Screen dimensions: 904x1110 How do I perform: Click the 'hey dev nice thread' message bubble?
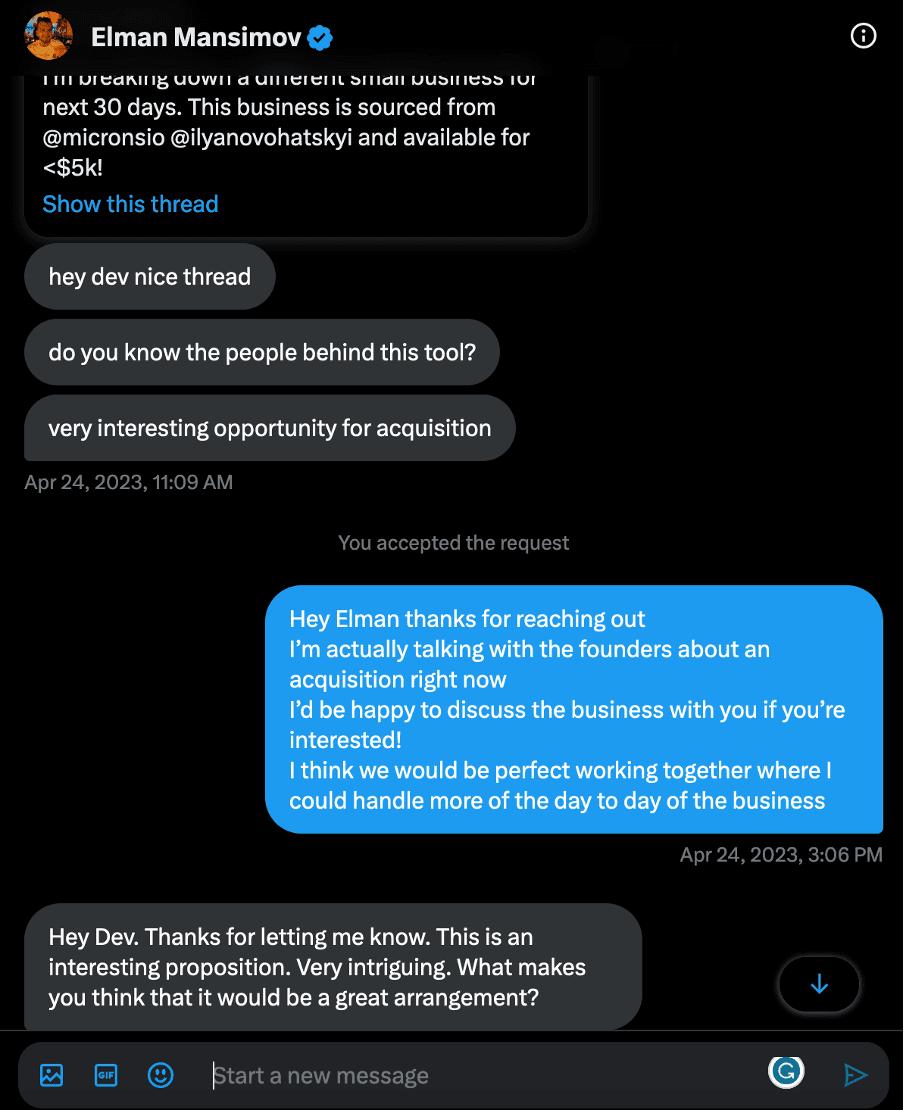pos(149,276)
